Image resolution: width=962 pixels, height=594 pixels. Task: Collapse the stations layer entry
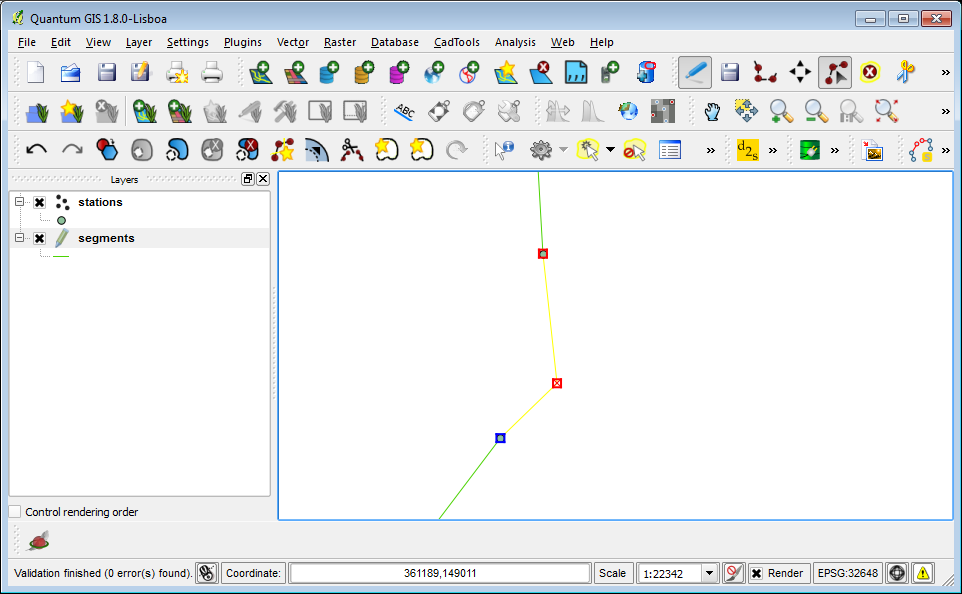pyautogui.click(x=18, y=202)
